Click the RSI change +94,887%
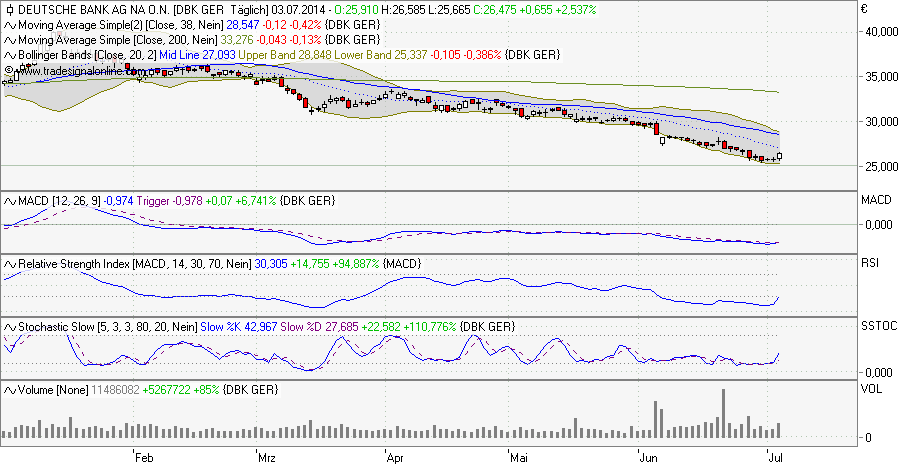 pyautogui.click(x=356, y=264)
